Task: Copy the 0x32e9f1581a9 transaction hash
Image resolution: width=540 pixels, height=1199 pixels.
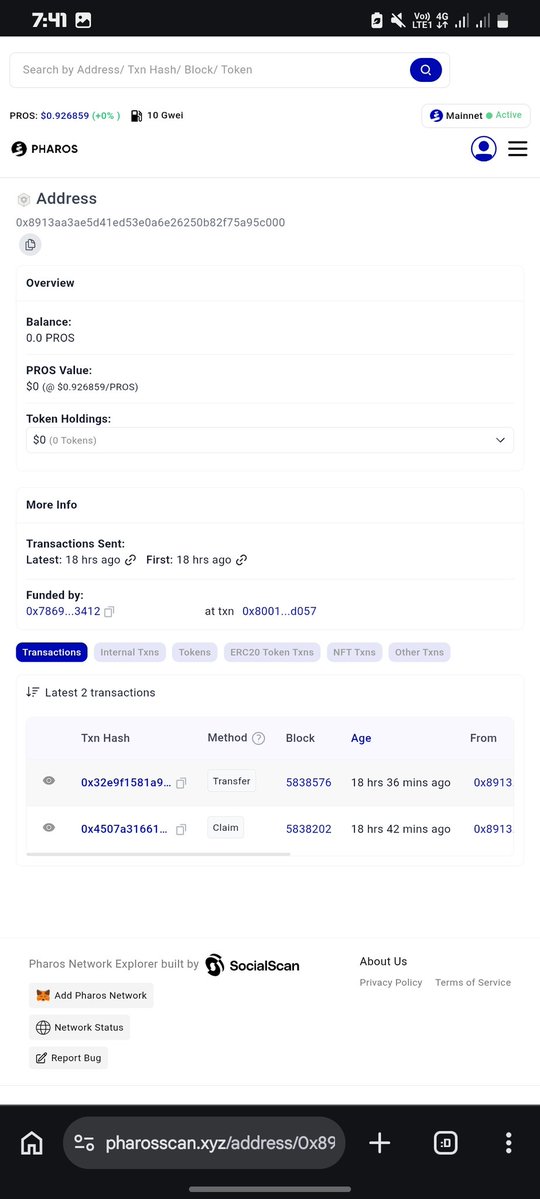Action: [181, 783]
